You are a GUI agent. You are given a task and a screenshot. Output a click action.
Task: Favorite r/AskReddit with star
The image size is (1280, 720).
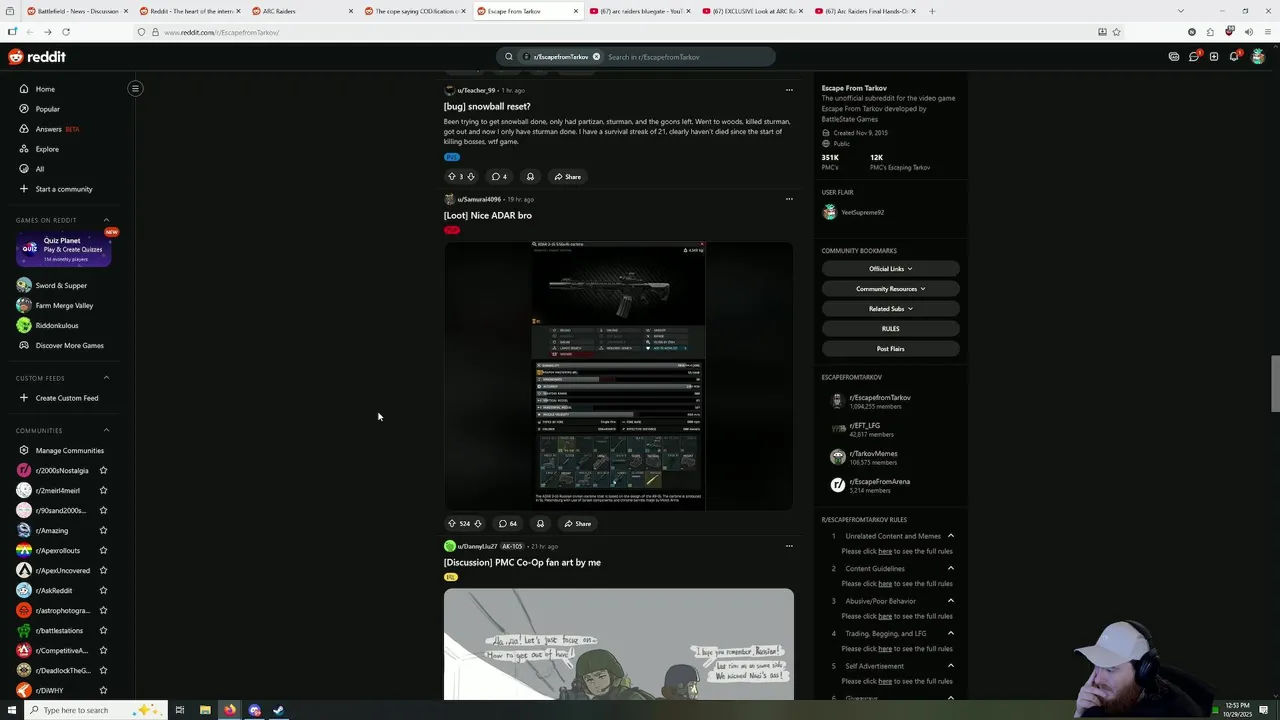coord(103,590)
